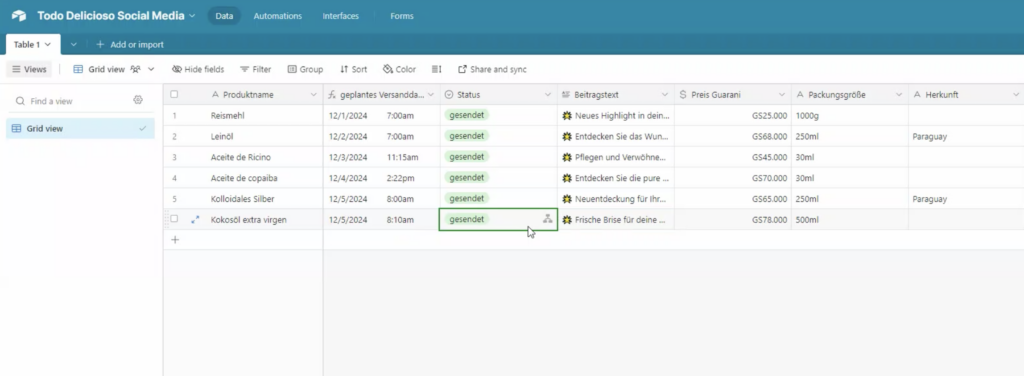
Task: Open the Packungsgröße column dropdown
Action: pos(899,95)
